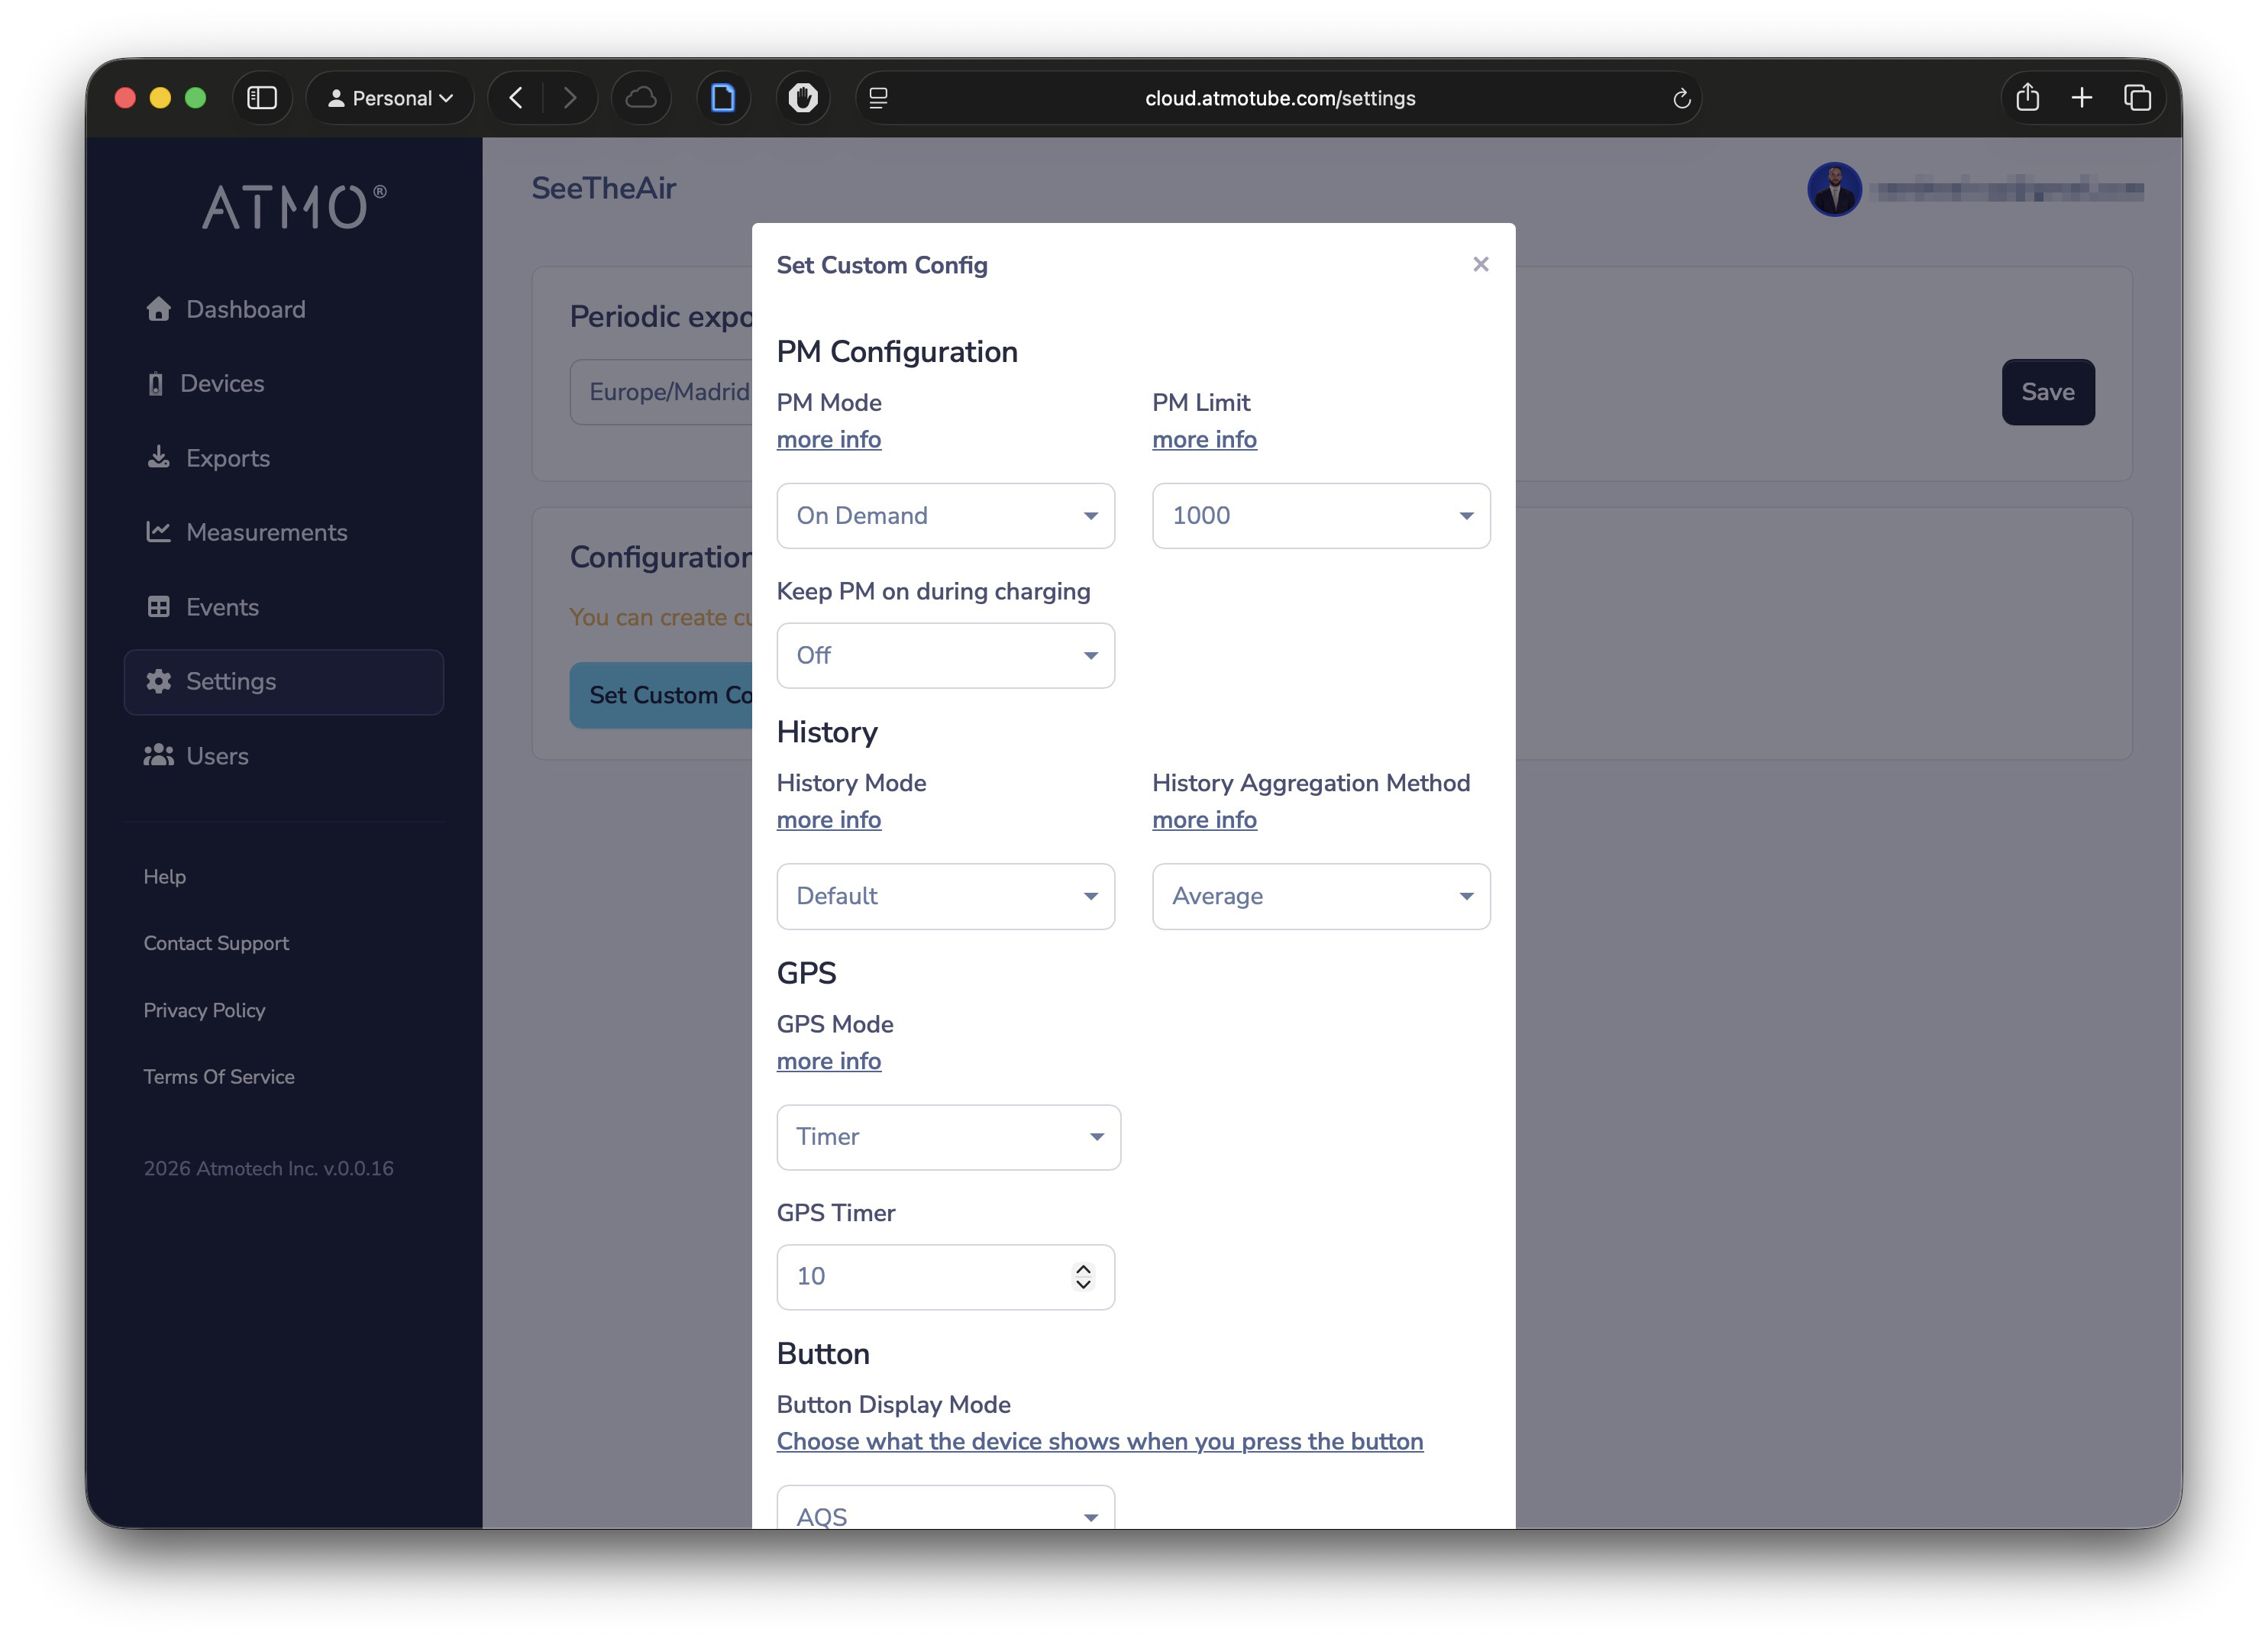Open Keep PM on during charging dropdown
The height and width of the screenshot is (1642, 2268).
tap(945, 655)
